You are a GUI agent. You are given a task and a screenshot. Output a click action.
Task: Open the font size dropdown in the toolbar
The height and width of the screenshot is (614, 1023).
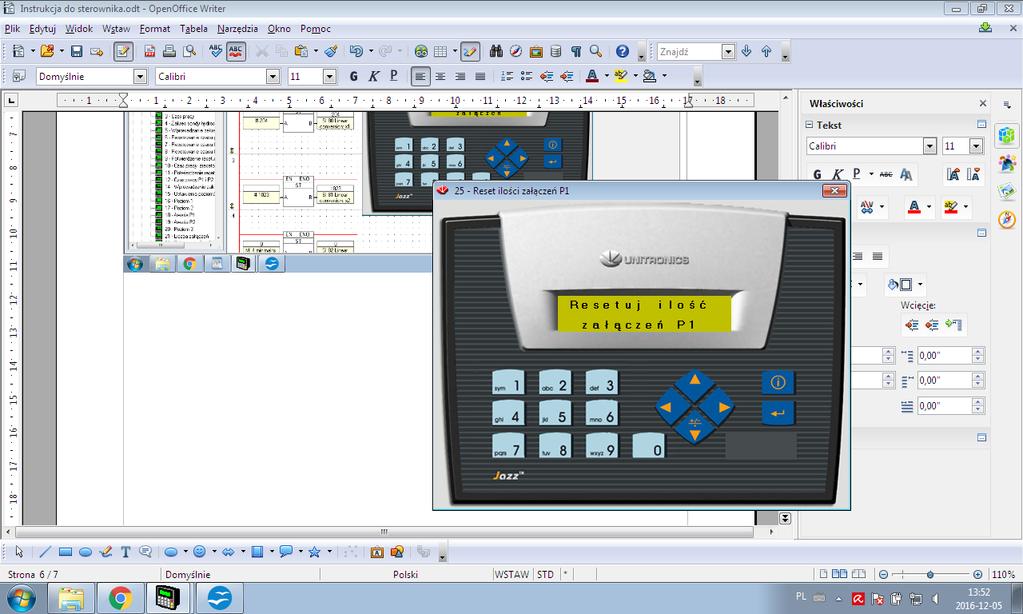click(x=329, y=76)
